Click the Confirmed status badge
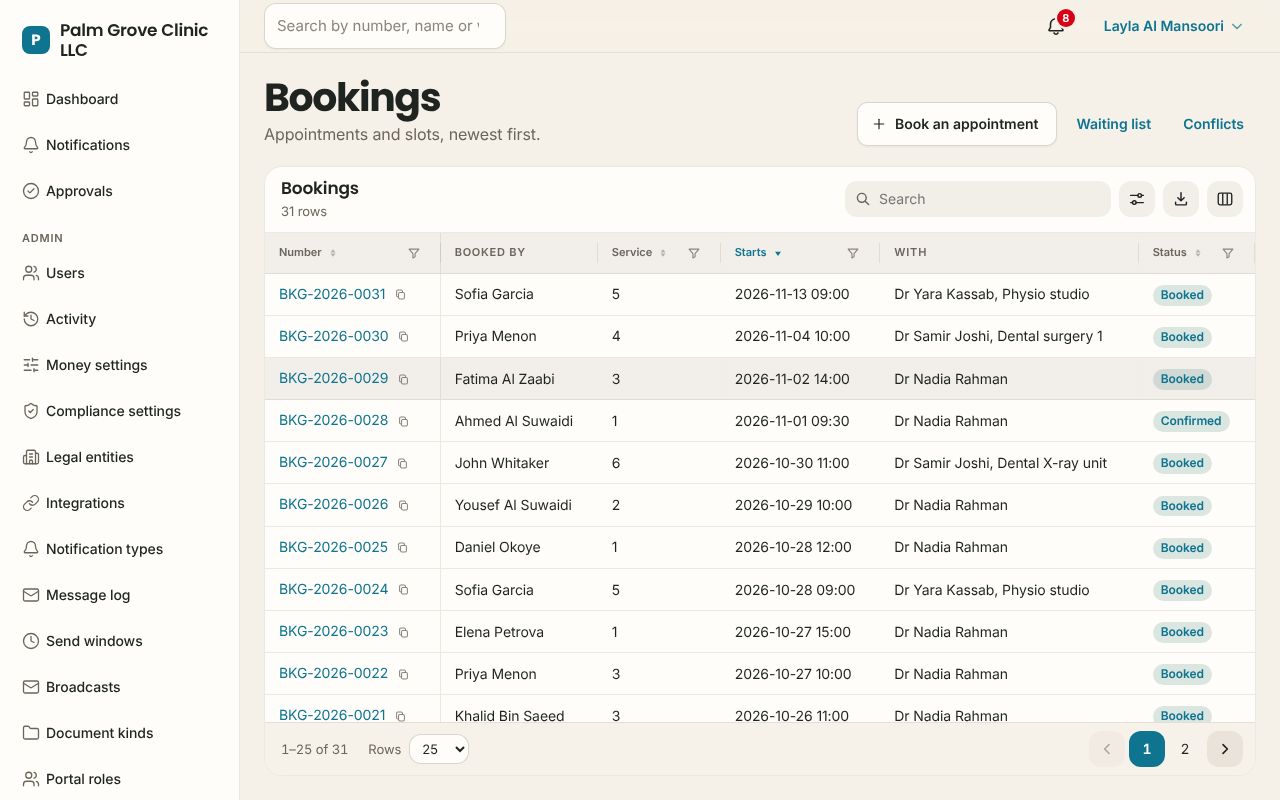Image resolution: width=1280 pixels, height=800 pixels. pos(1191,421)
